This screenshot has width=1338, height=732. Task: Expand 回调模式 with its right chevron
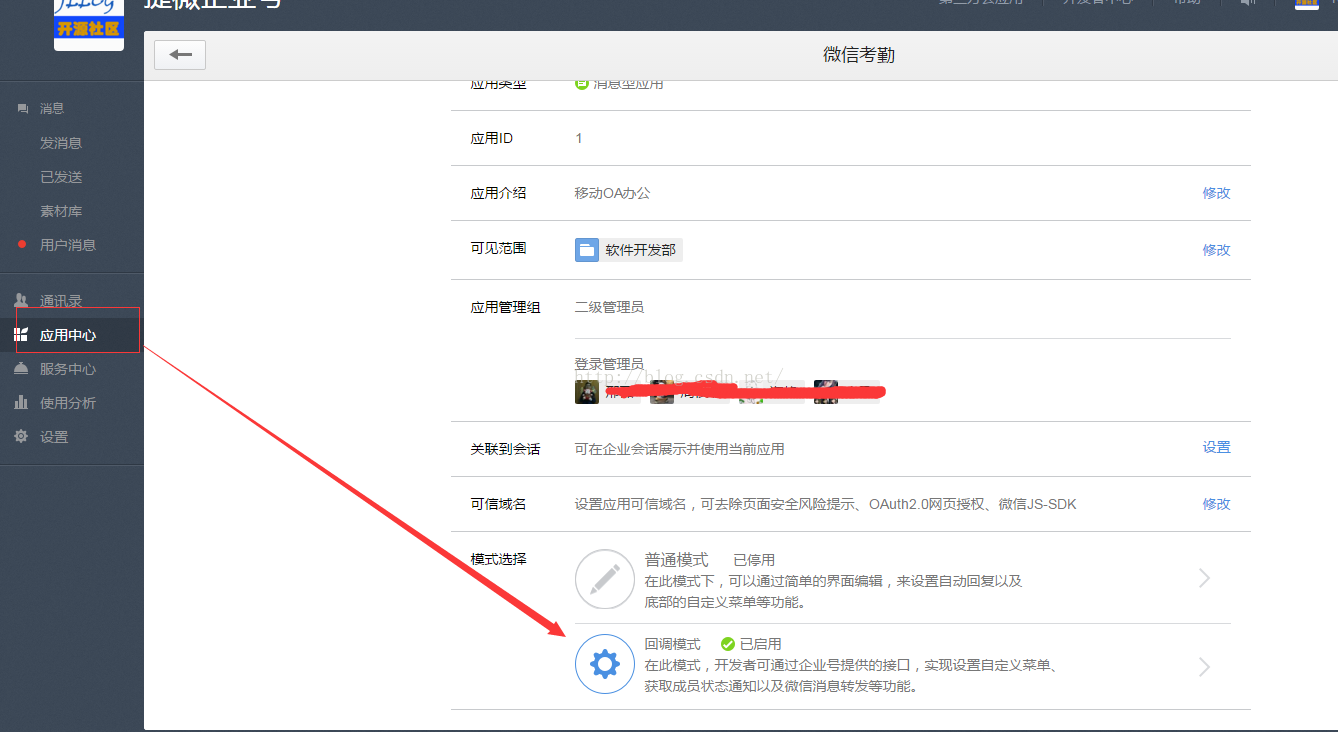tap(1204, 666)
